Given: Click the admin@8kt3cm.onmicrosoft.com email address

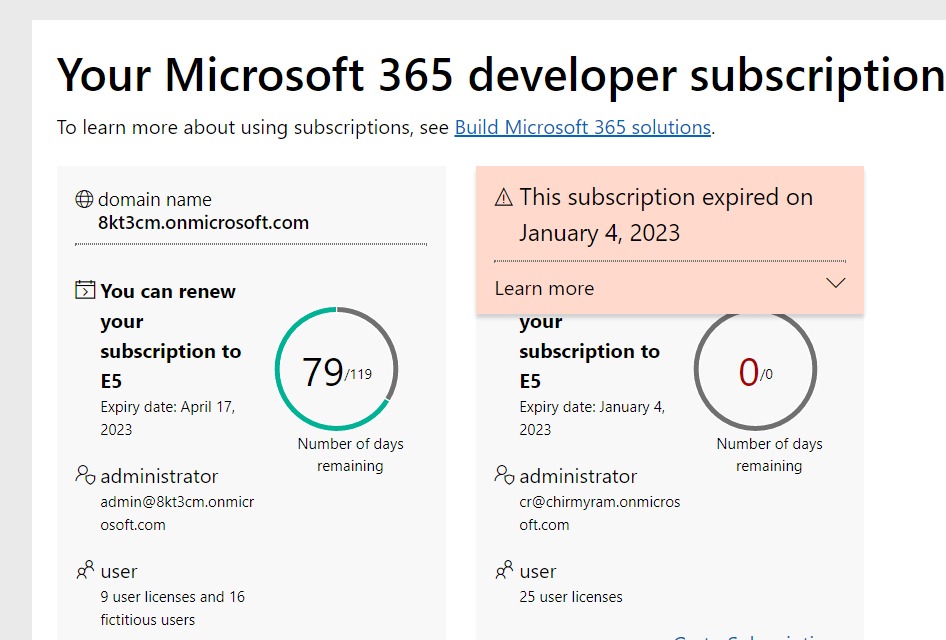Looking at the screenshot, I should [176, 512].
